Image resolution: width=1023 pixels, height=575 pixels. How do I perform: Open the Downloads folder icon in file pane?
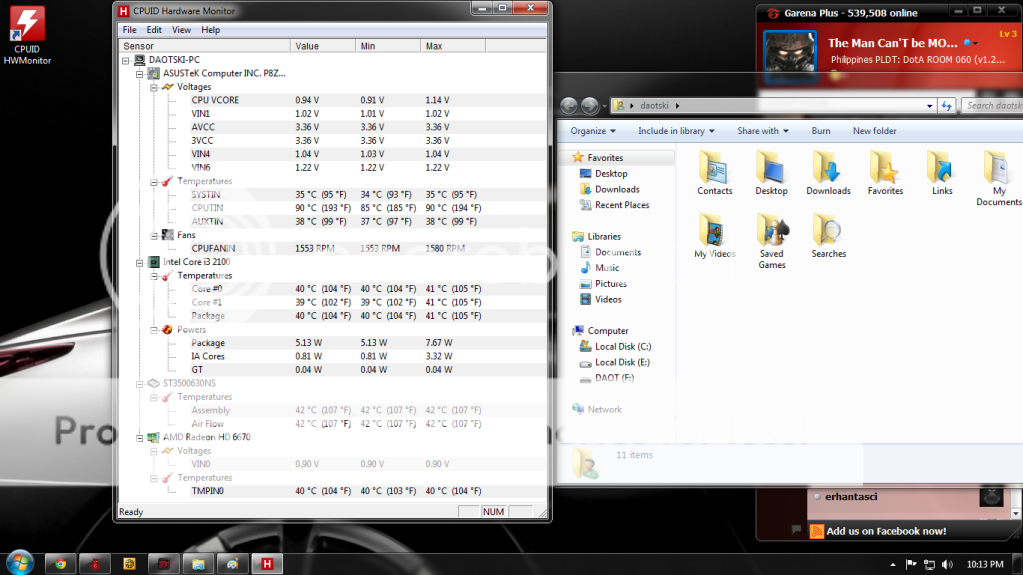click(828, 173)
